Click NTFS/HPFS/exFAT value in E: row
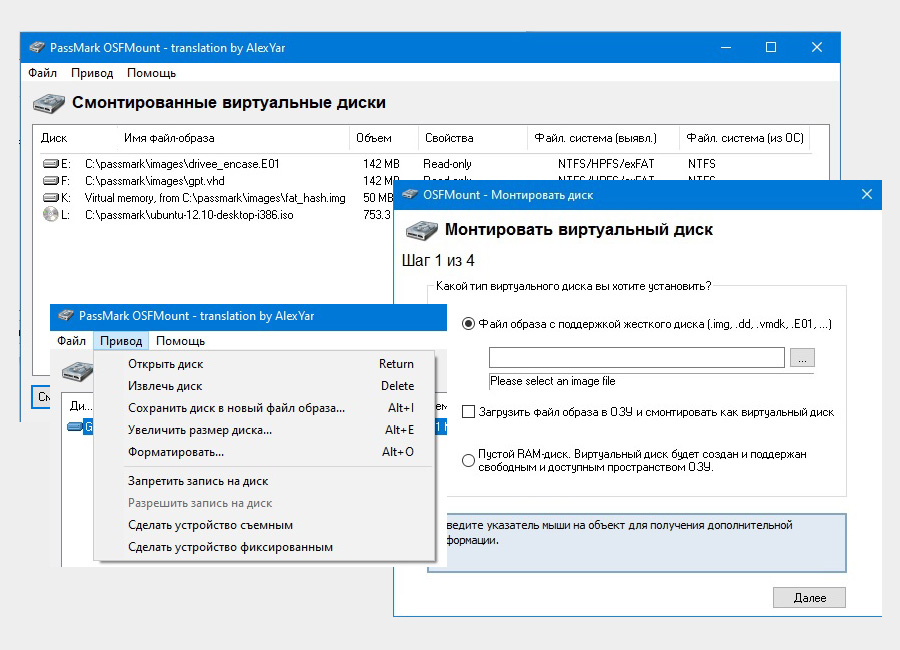The width and height of the screenshot is (900, 650). 606,164
